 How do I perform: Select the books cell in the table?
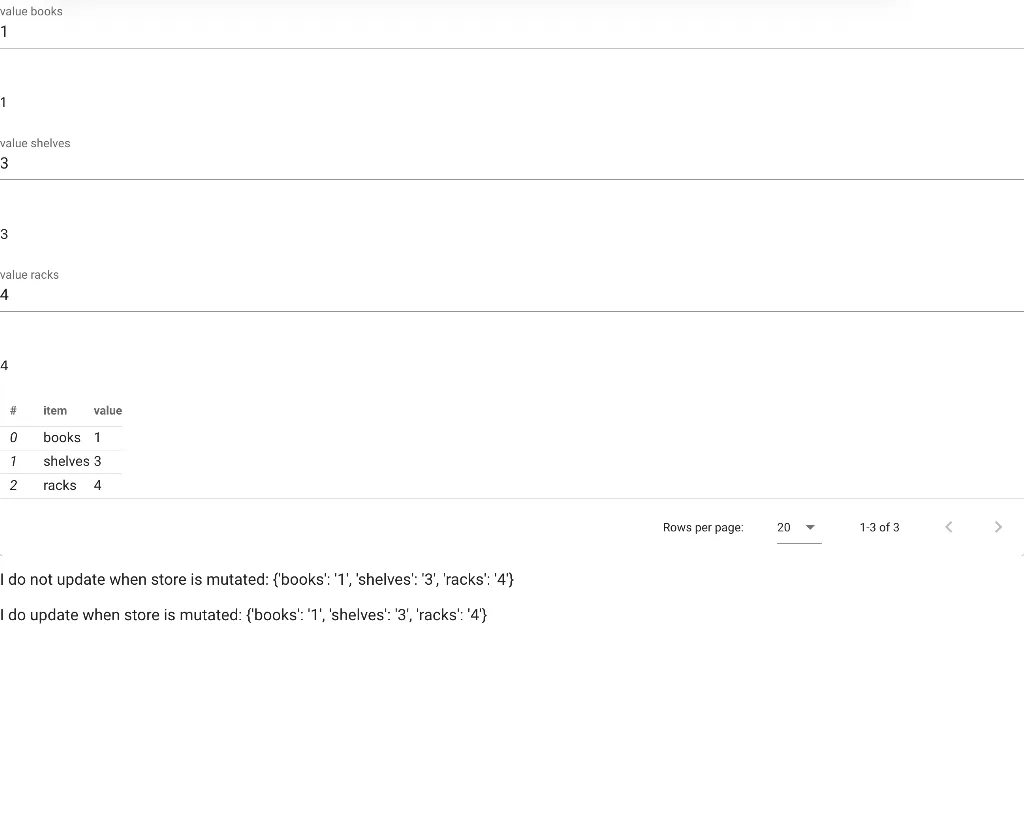click(x=62, y=438)
